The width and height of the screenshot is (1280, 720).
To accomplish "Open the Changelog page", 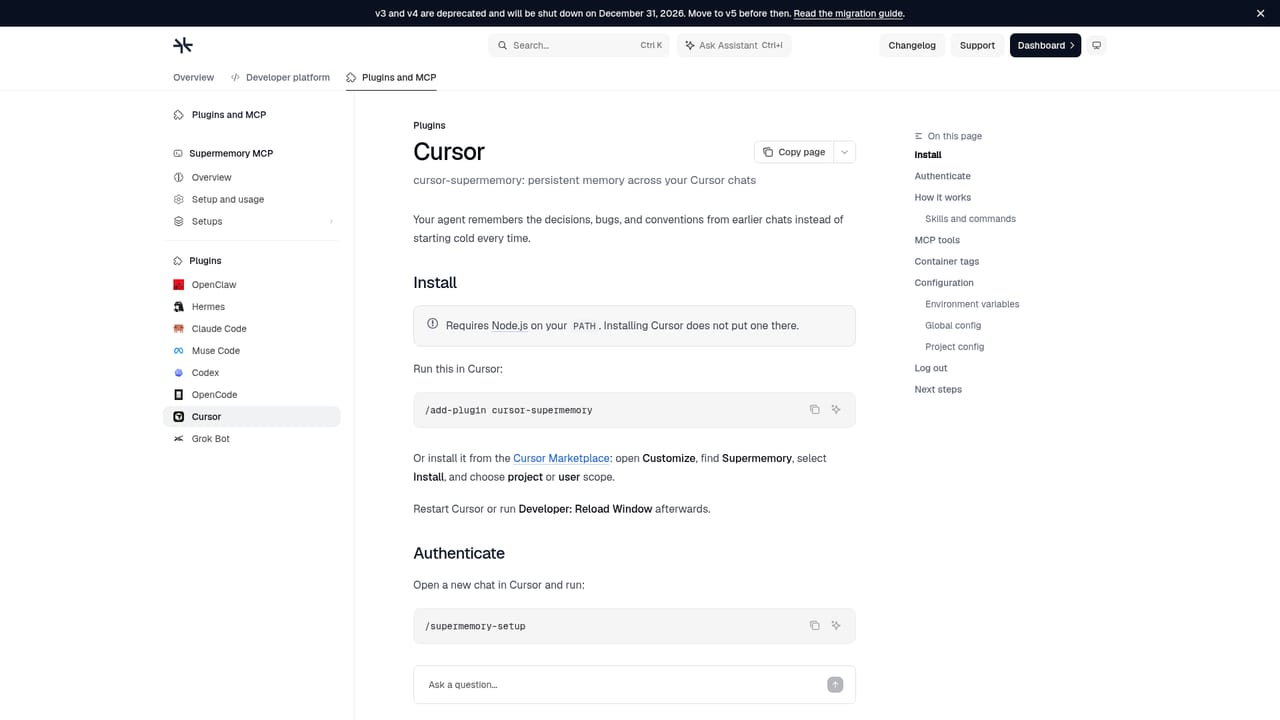I will [x=912, y=45].
